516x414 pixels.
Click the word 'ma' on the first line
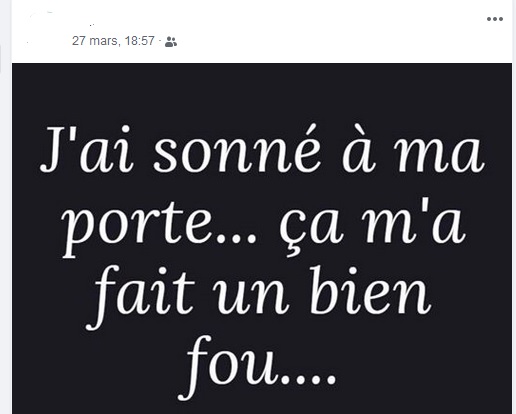[x=438, y=155]
